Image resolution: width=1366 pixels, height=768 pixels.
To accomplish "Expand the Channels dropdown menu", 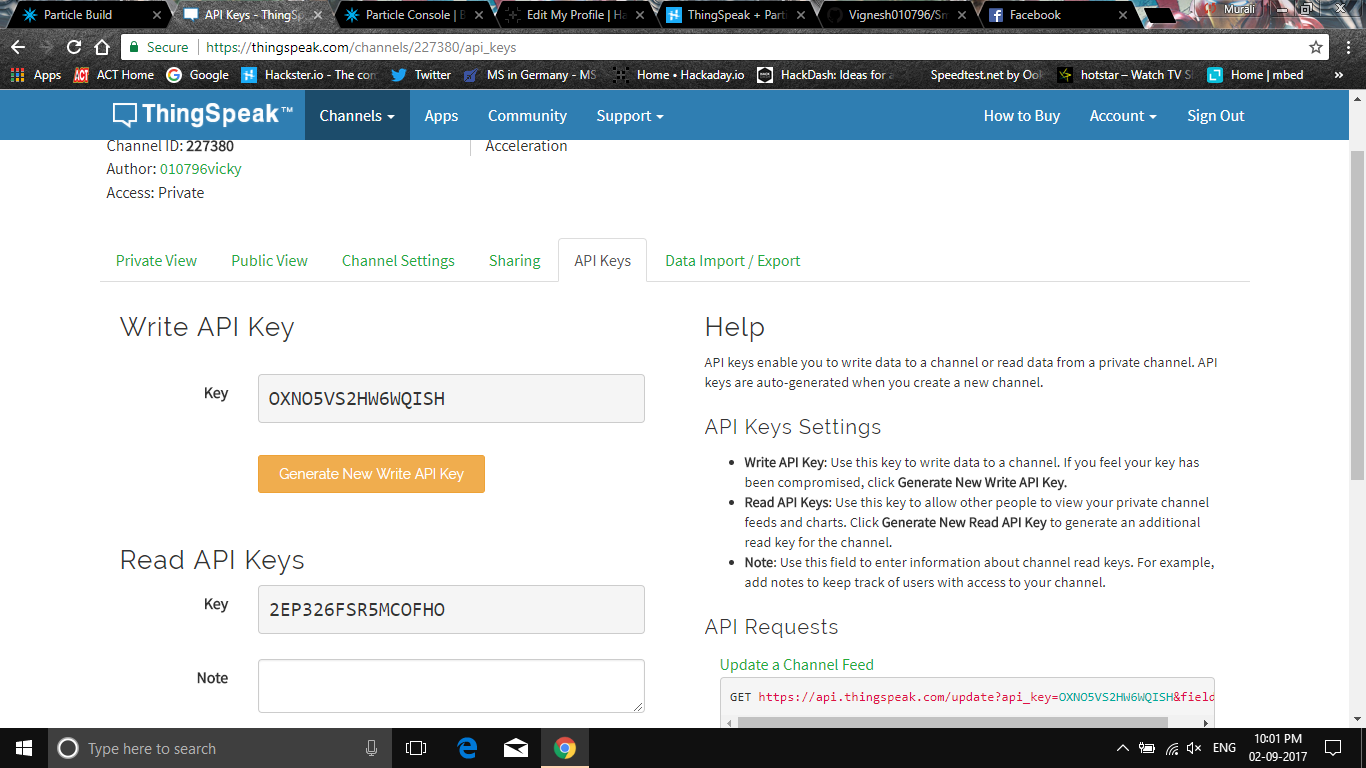I will [357, 116].
